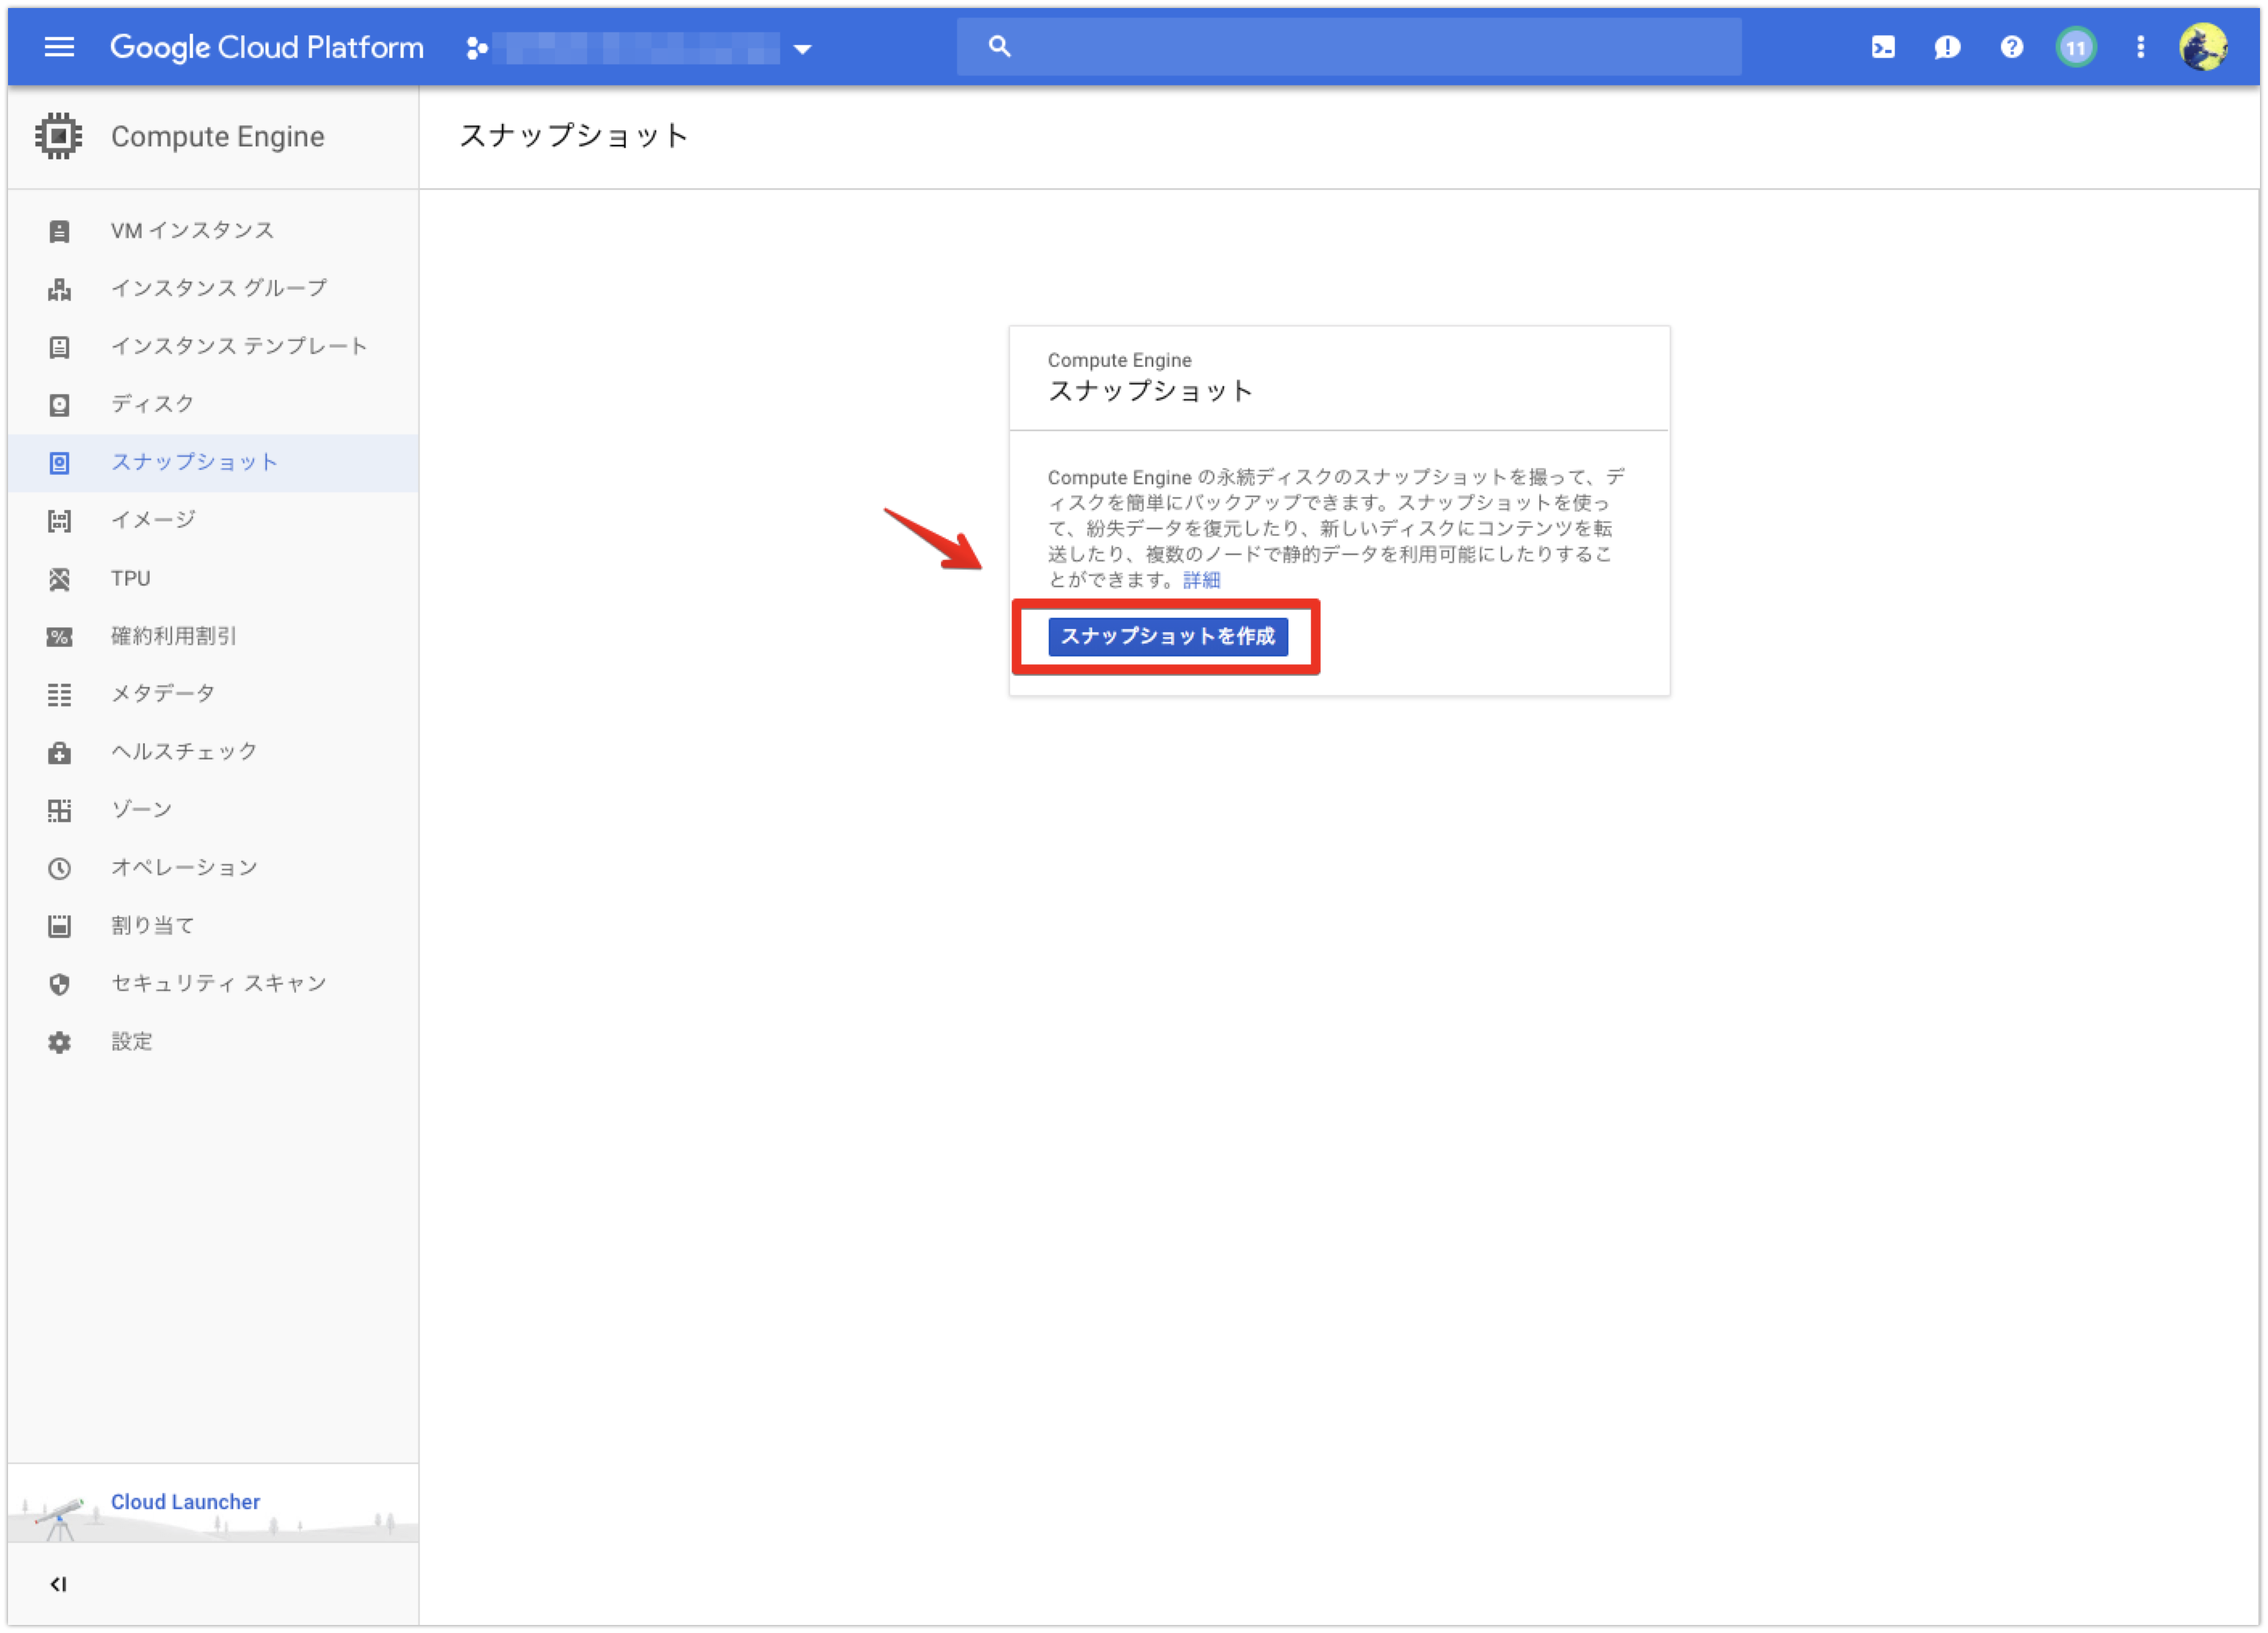Screen dimensions: 2268x1633
Task: Click the VM インスタンス icon
Action: [59, 231]
